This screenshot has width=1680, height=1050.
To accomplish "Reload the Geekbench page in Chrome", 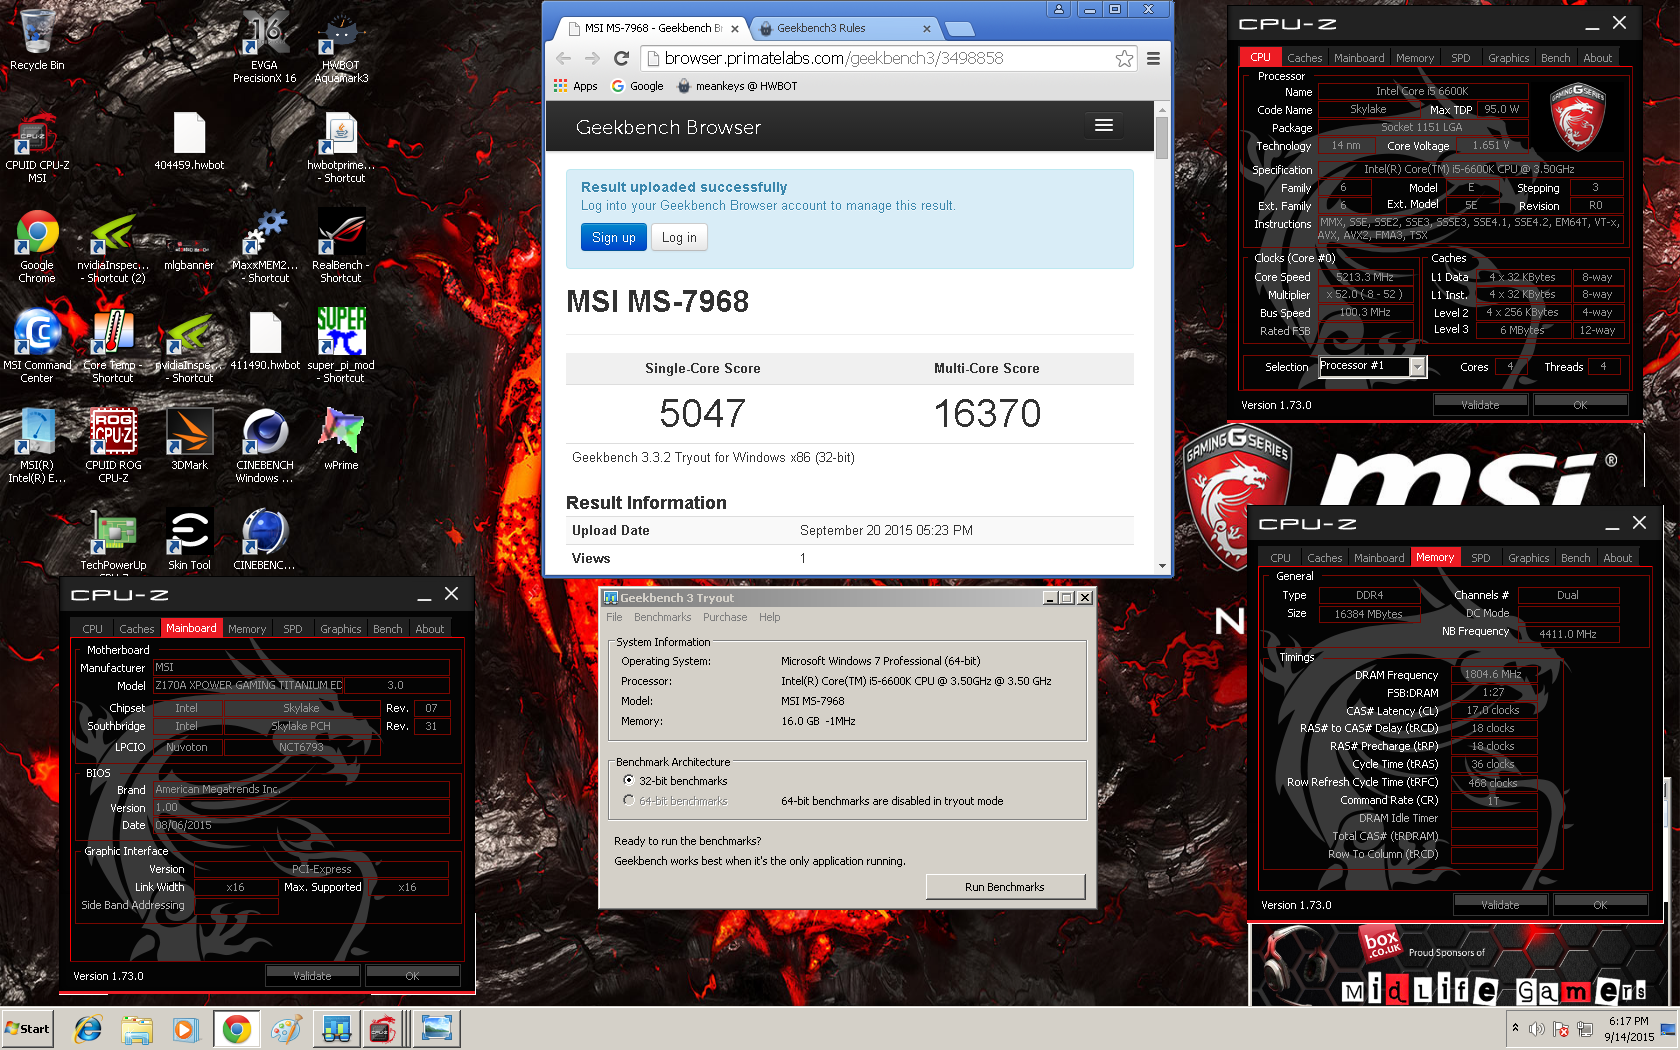I will point(621,58).
